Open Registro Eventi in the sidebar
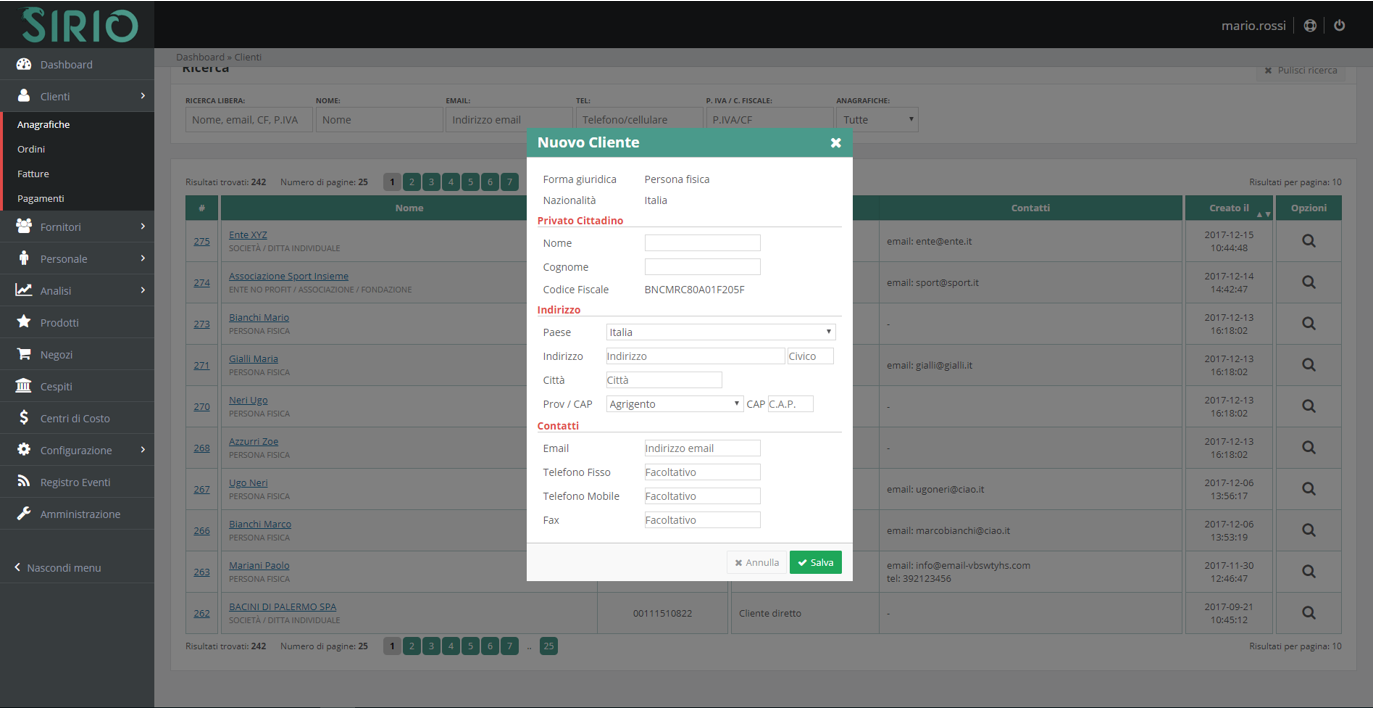The width and height of the screenshot is (1373, 710). [75, 482]
